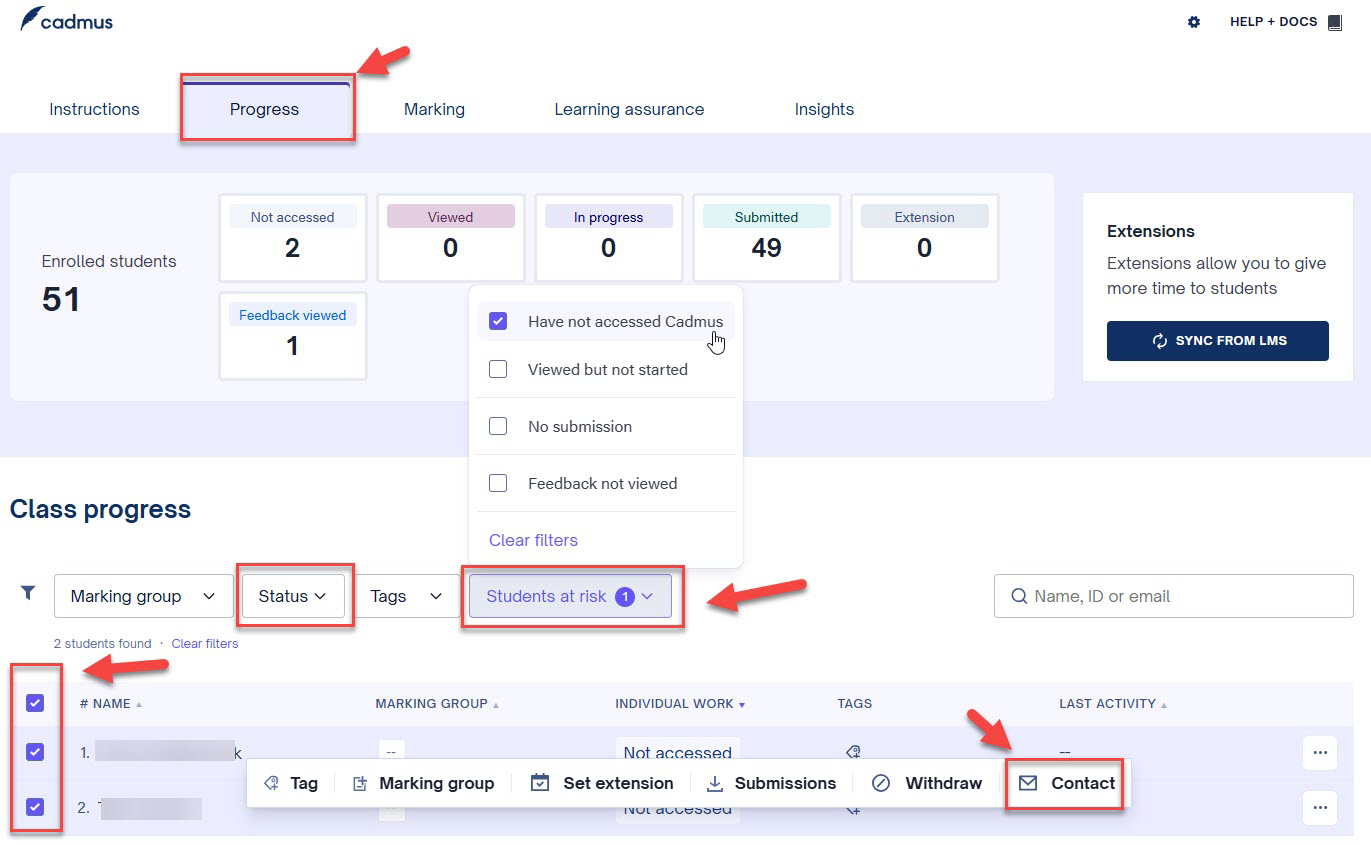Click the Contact envelope icon
Viewport: 1371px width, 845px height.
coord(1028,783)
